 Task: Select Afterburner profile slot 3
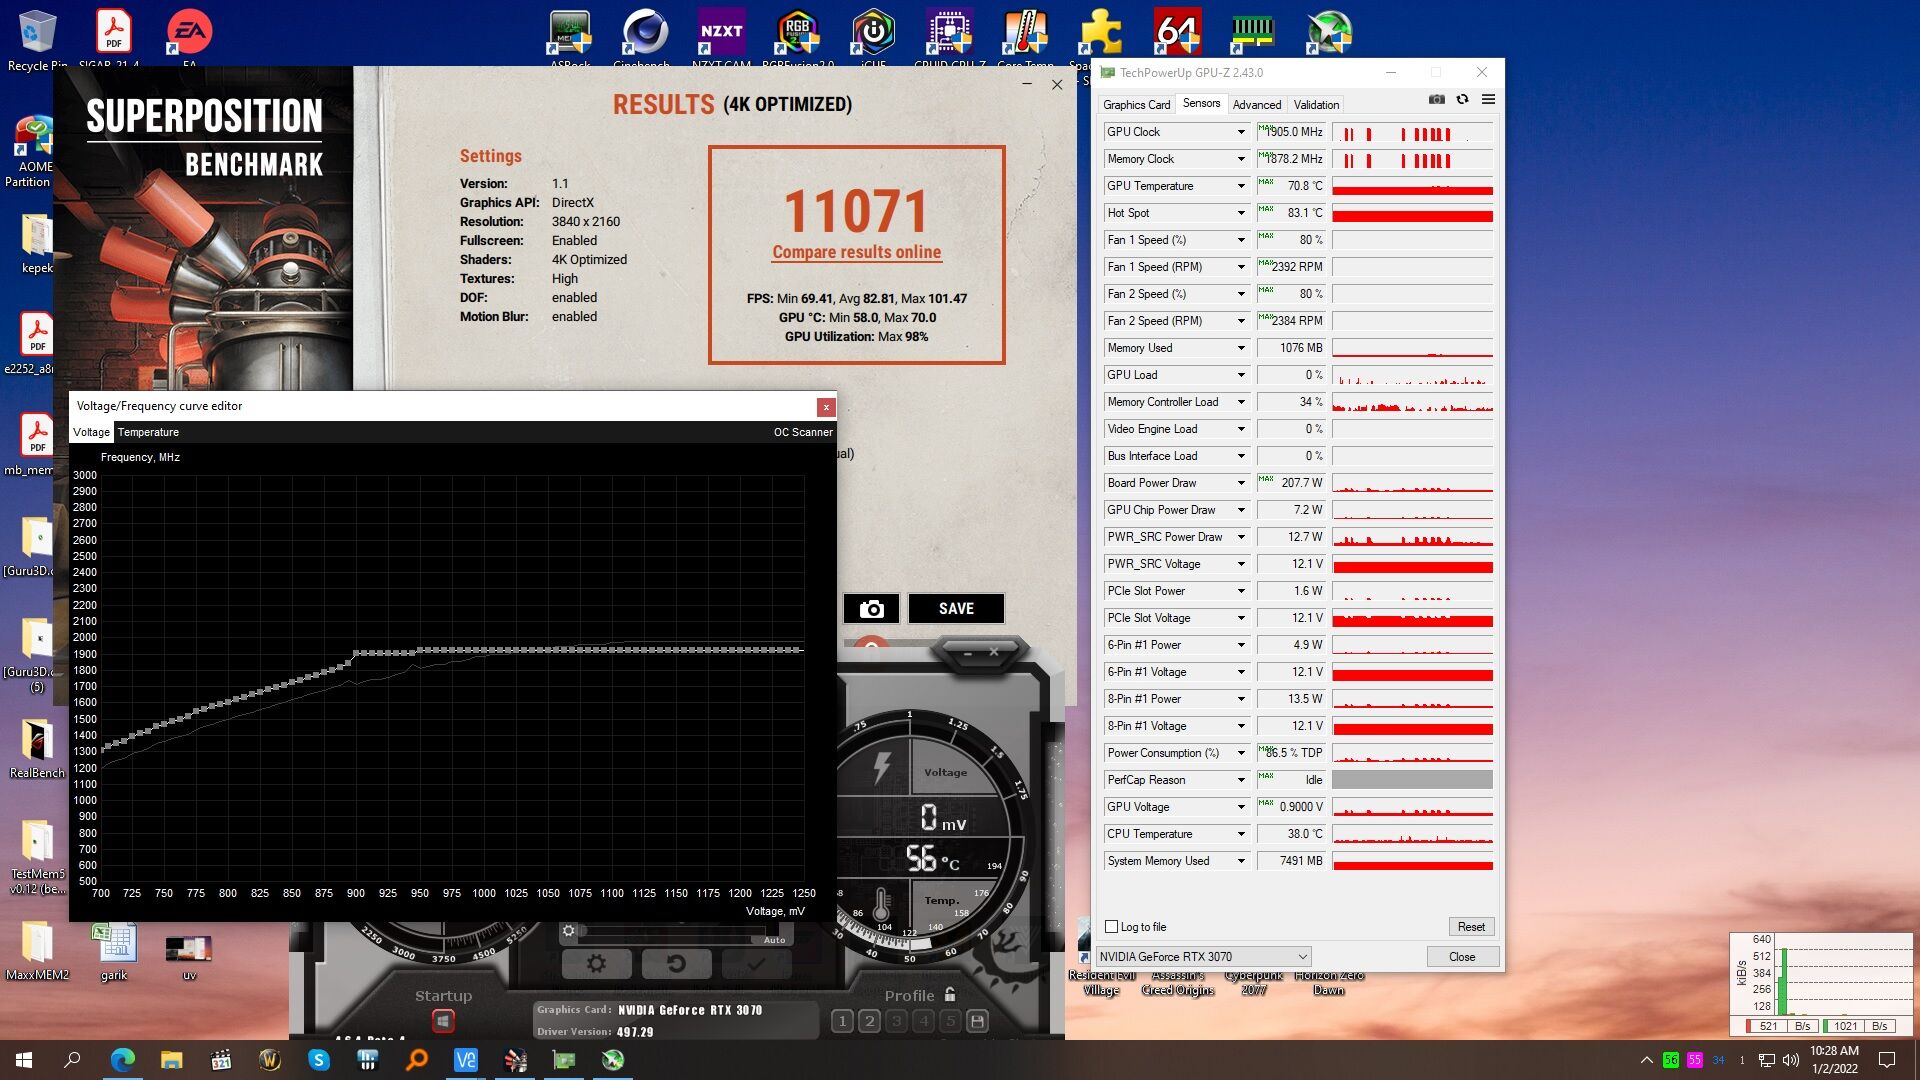pos(896,1021)
